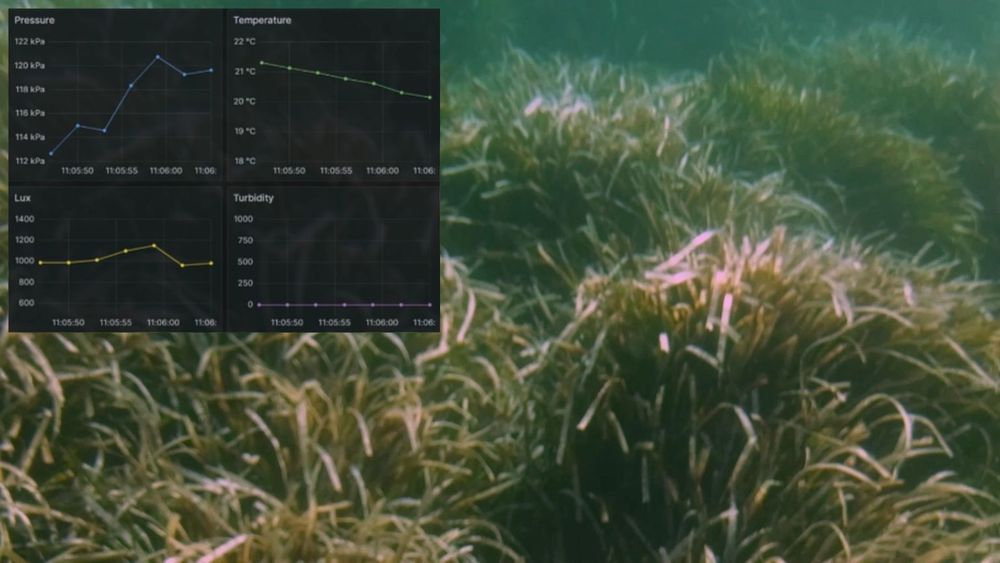Image resolution: width=1000 pixels, height=563 pixels.
Task: Select the 750 label on Turbidity axis
Action: coord(245,240)
